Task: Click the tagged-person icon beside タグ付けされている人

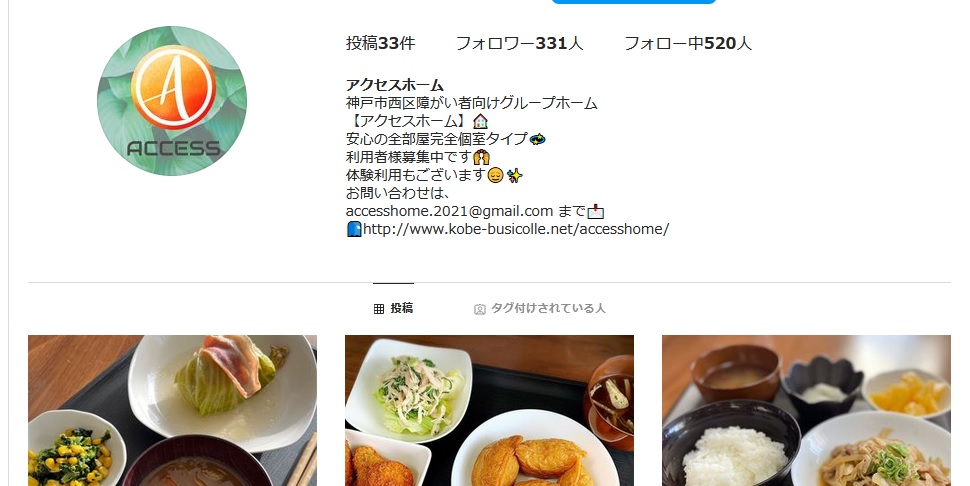Action: 479,309
